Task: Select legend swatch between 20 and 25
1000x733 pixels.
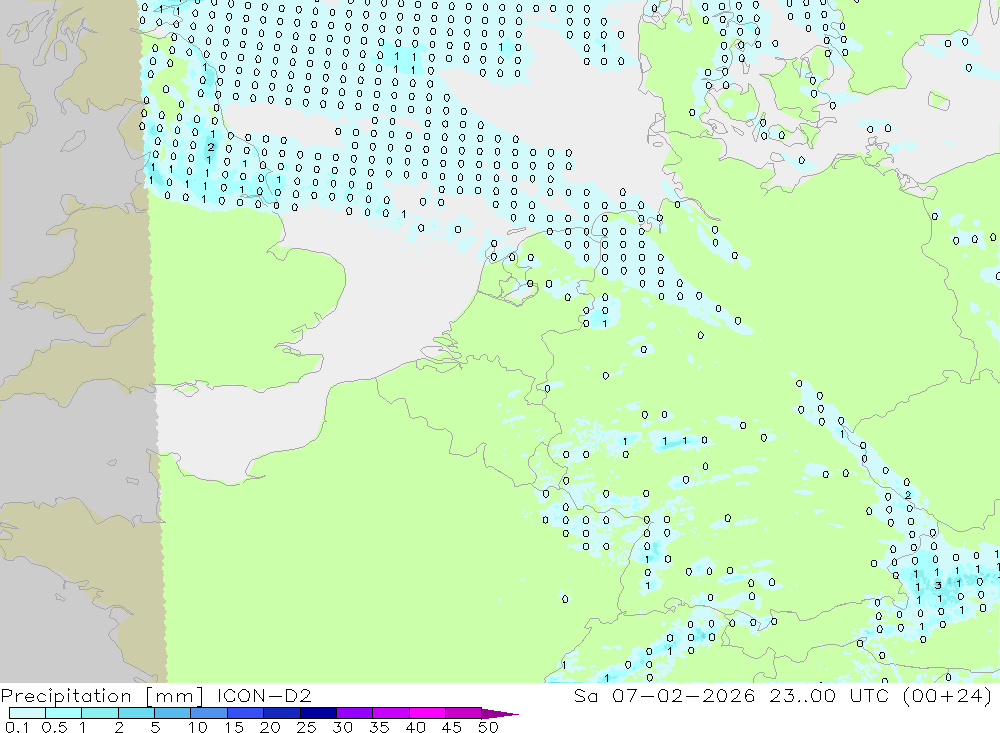Action: point(281,713)
